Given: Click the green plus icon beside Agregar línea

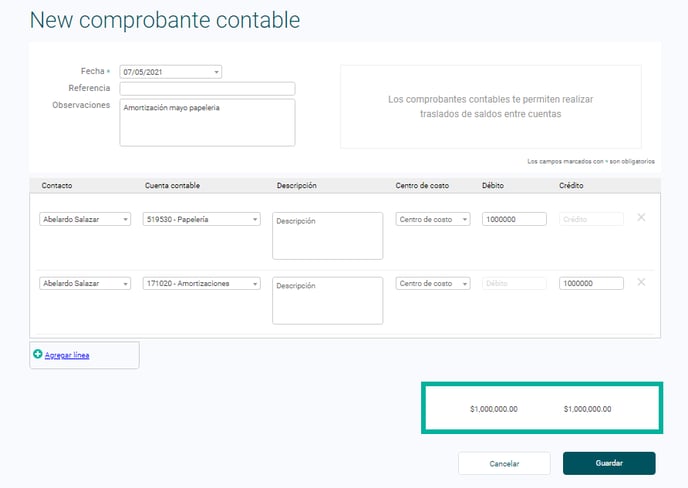Looking at the screenshot, I should pos(38,354).
